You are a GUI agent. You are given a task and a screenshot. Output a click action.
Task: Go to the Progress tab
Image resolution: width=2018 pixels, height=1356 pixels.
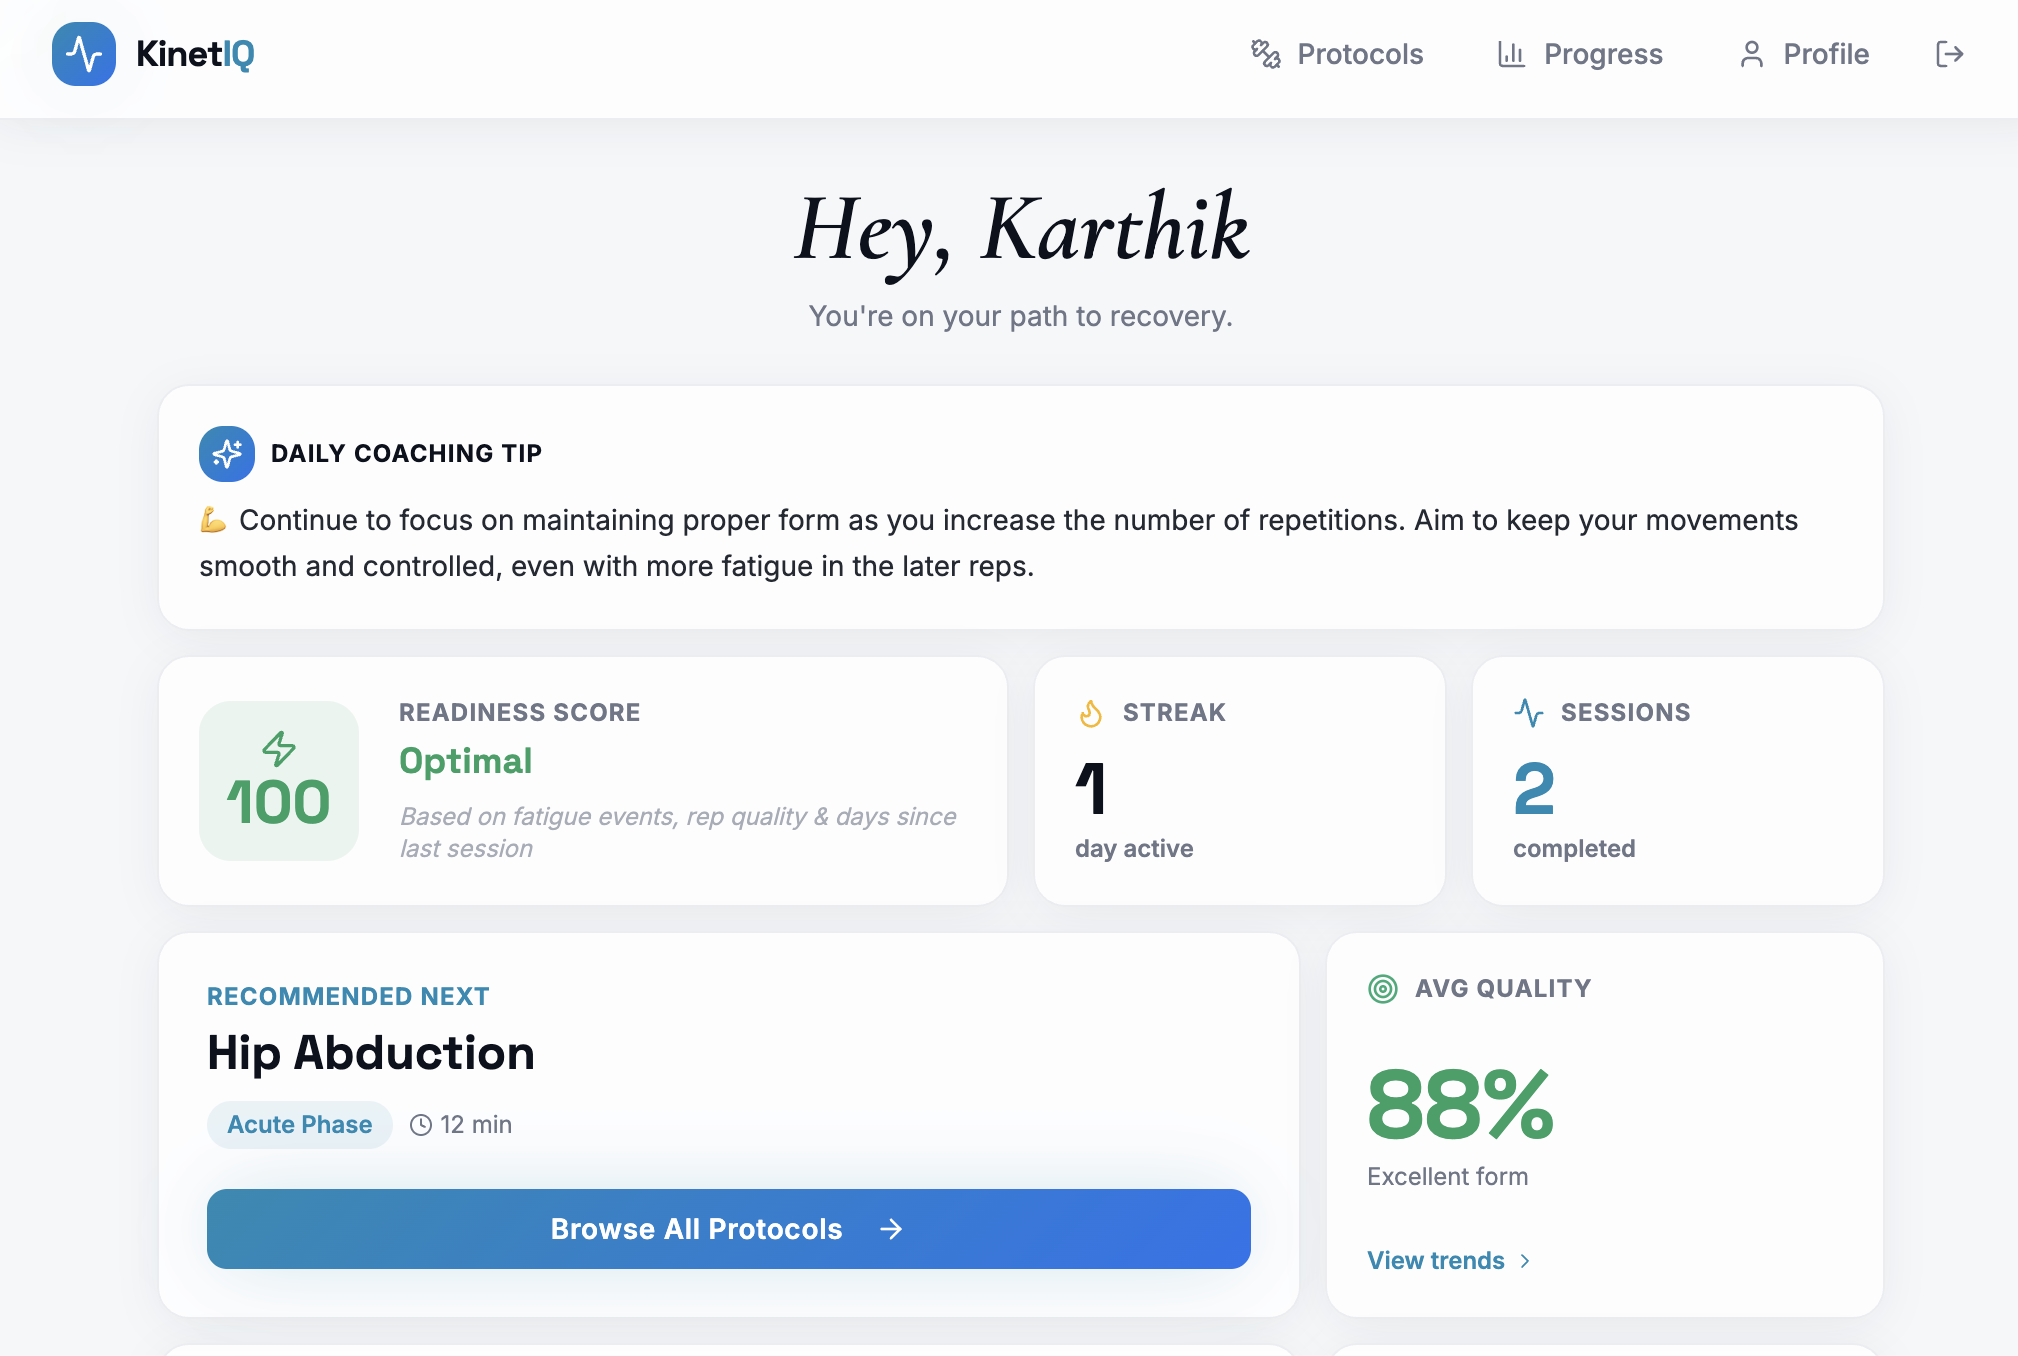[x=1602, y=54]
